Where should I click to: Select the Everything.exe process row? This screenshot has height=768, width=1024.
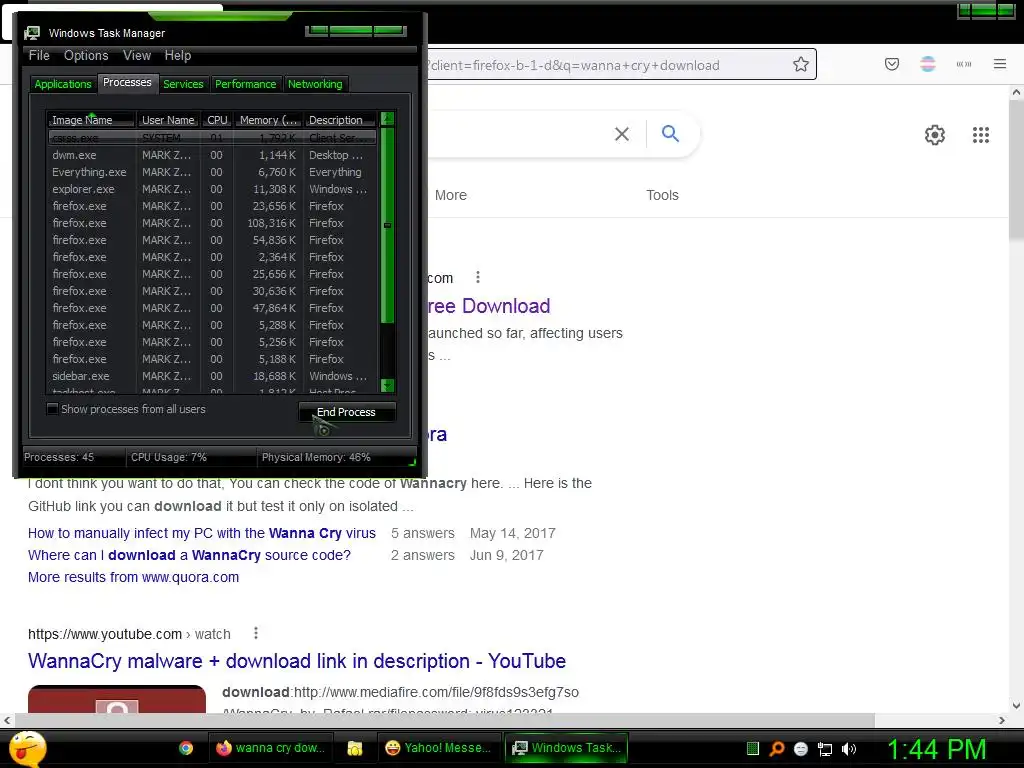click(211, 172)
